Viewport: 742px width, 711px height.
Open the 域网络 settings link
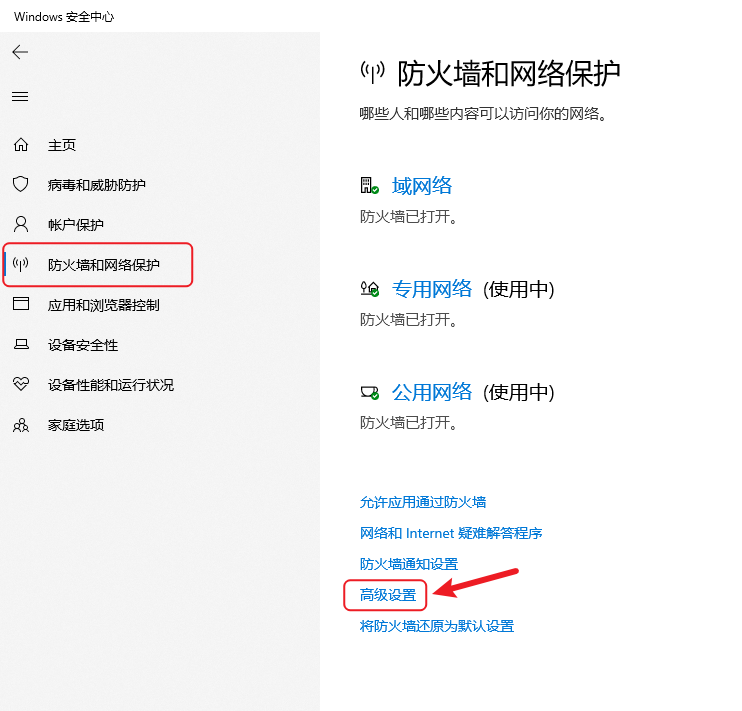pos(422,186)
